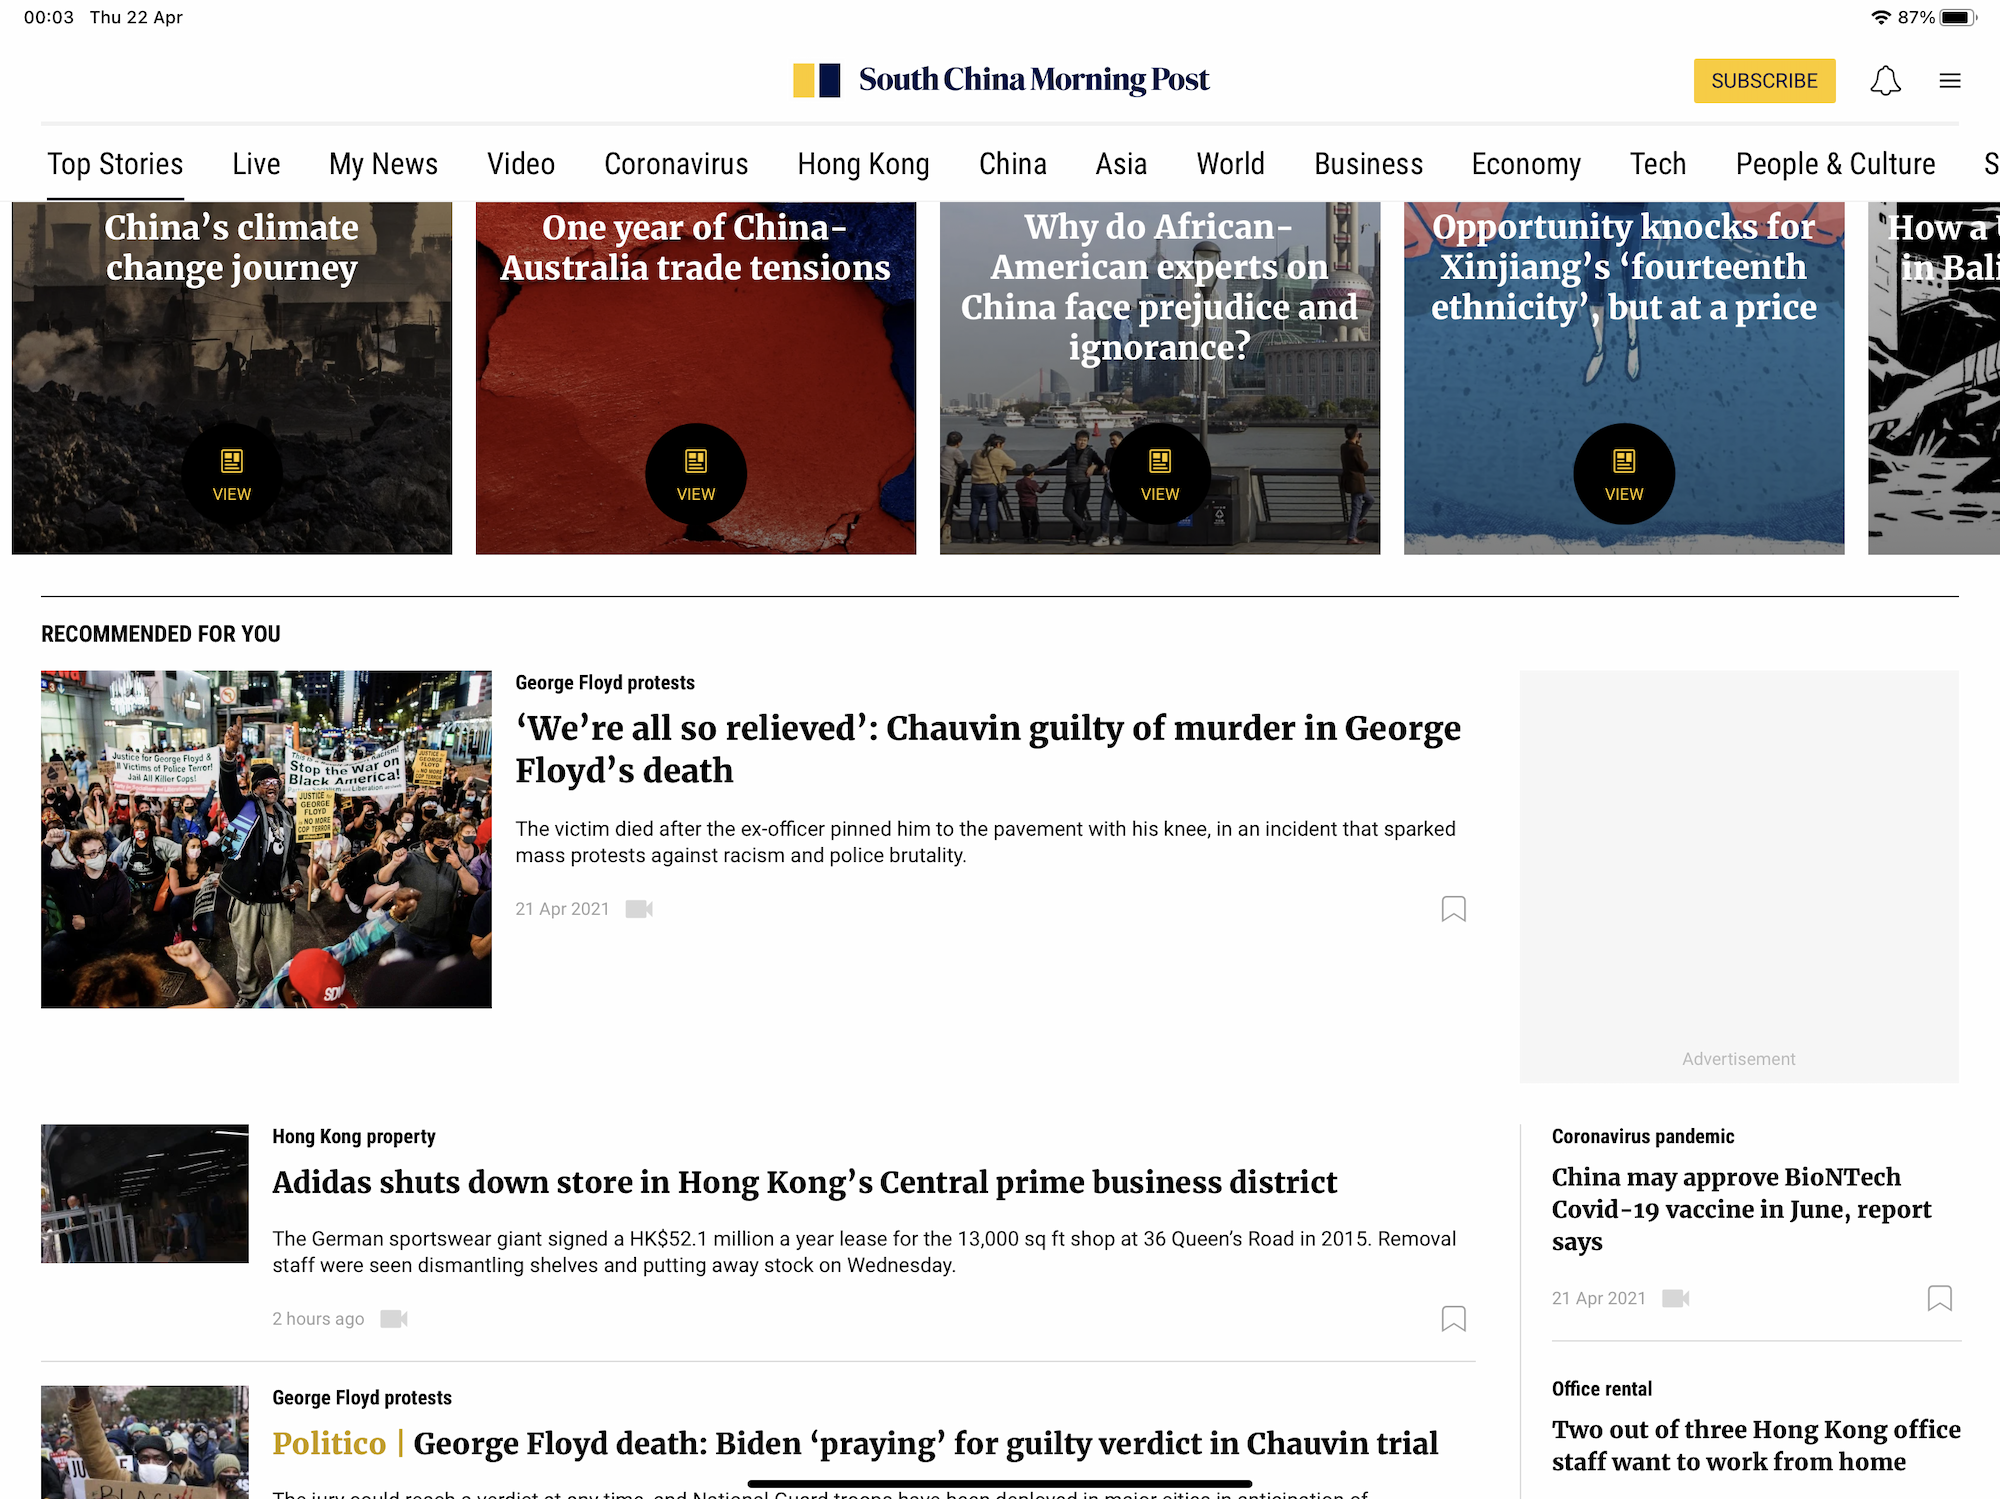Bookmark the Chauvin guilty of murder article
The image size is (2000, 1499).
(x=1453, y=909)
